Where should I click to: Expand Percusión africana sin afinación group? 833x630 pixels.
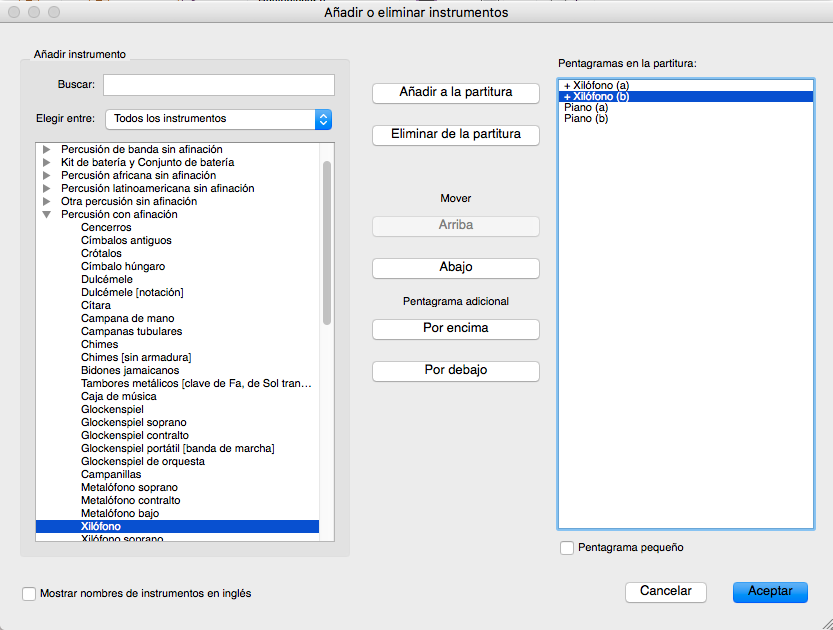pos(46,176)
